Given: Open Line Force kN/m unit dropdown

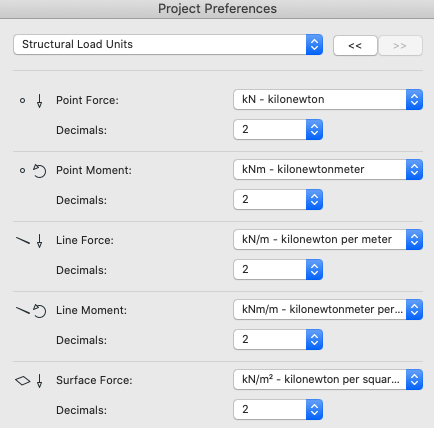Looking at the screenshot, I should (328, 239).
